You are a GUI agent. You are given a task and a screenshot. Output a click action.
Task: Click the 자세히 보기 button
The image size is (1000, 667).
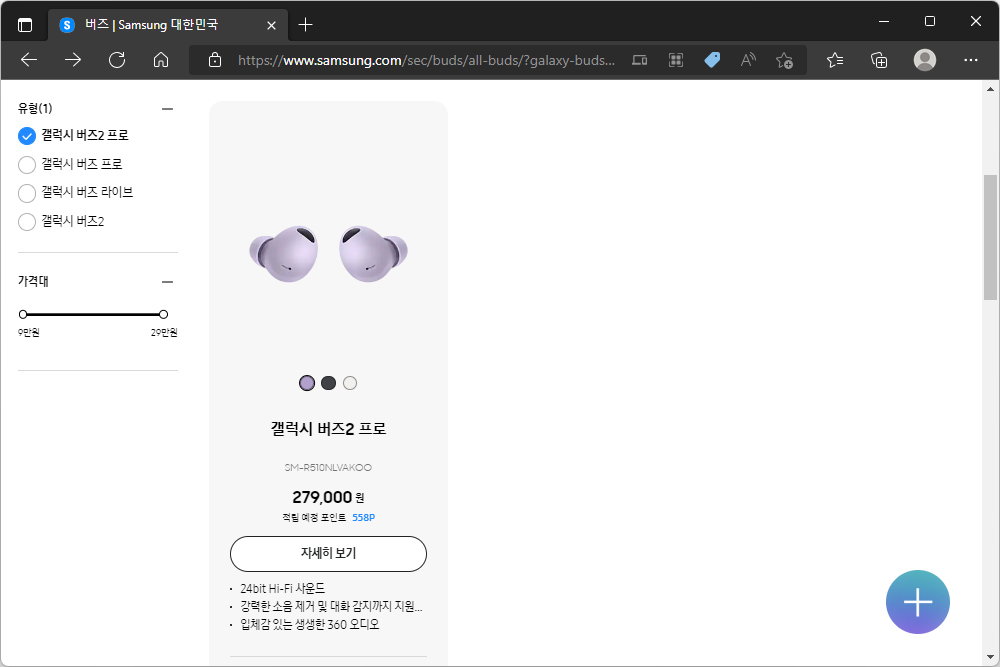point(328,553)
